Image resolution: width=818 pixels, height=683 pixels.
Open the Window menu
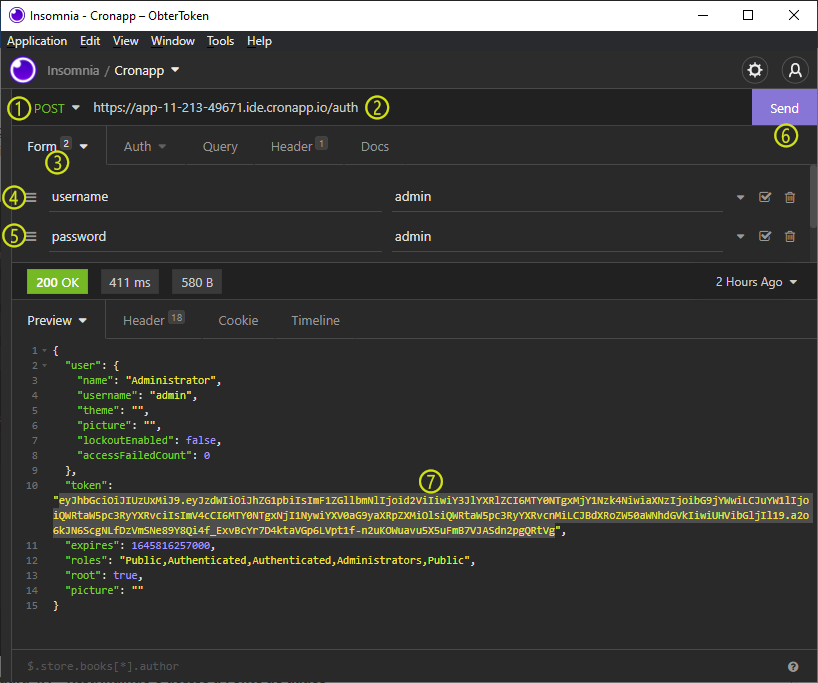click(173, 41)
